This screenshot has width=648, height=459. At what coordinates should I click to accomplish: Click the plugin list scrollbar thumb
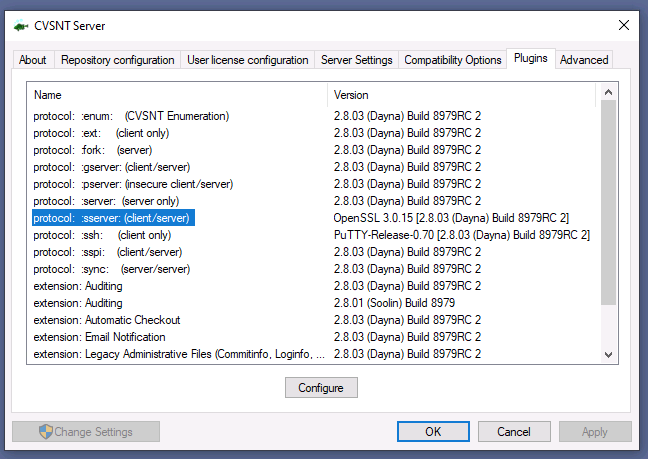click(608, 202)
